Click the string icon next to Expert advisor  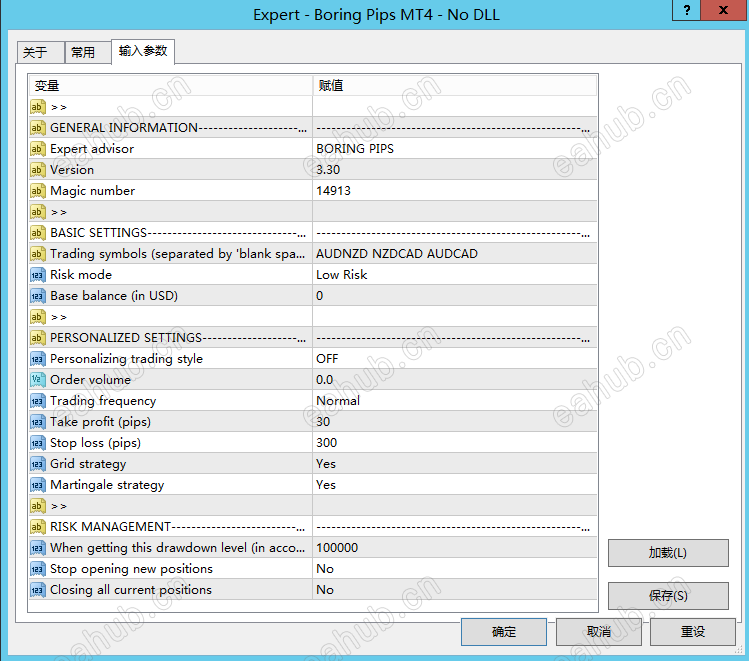(38, 149)
